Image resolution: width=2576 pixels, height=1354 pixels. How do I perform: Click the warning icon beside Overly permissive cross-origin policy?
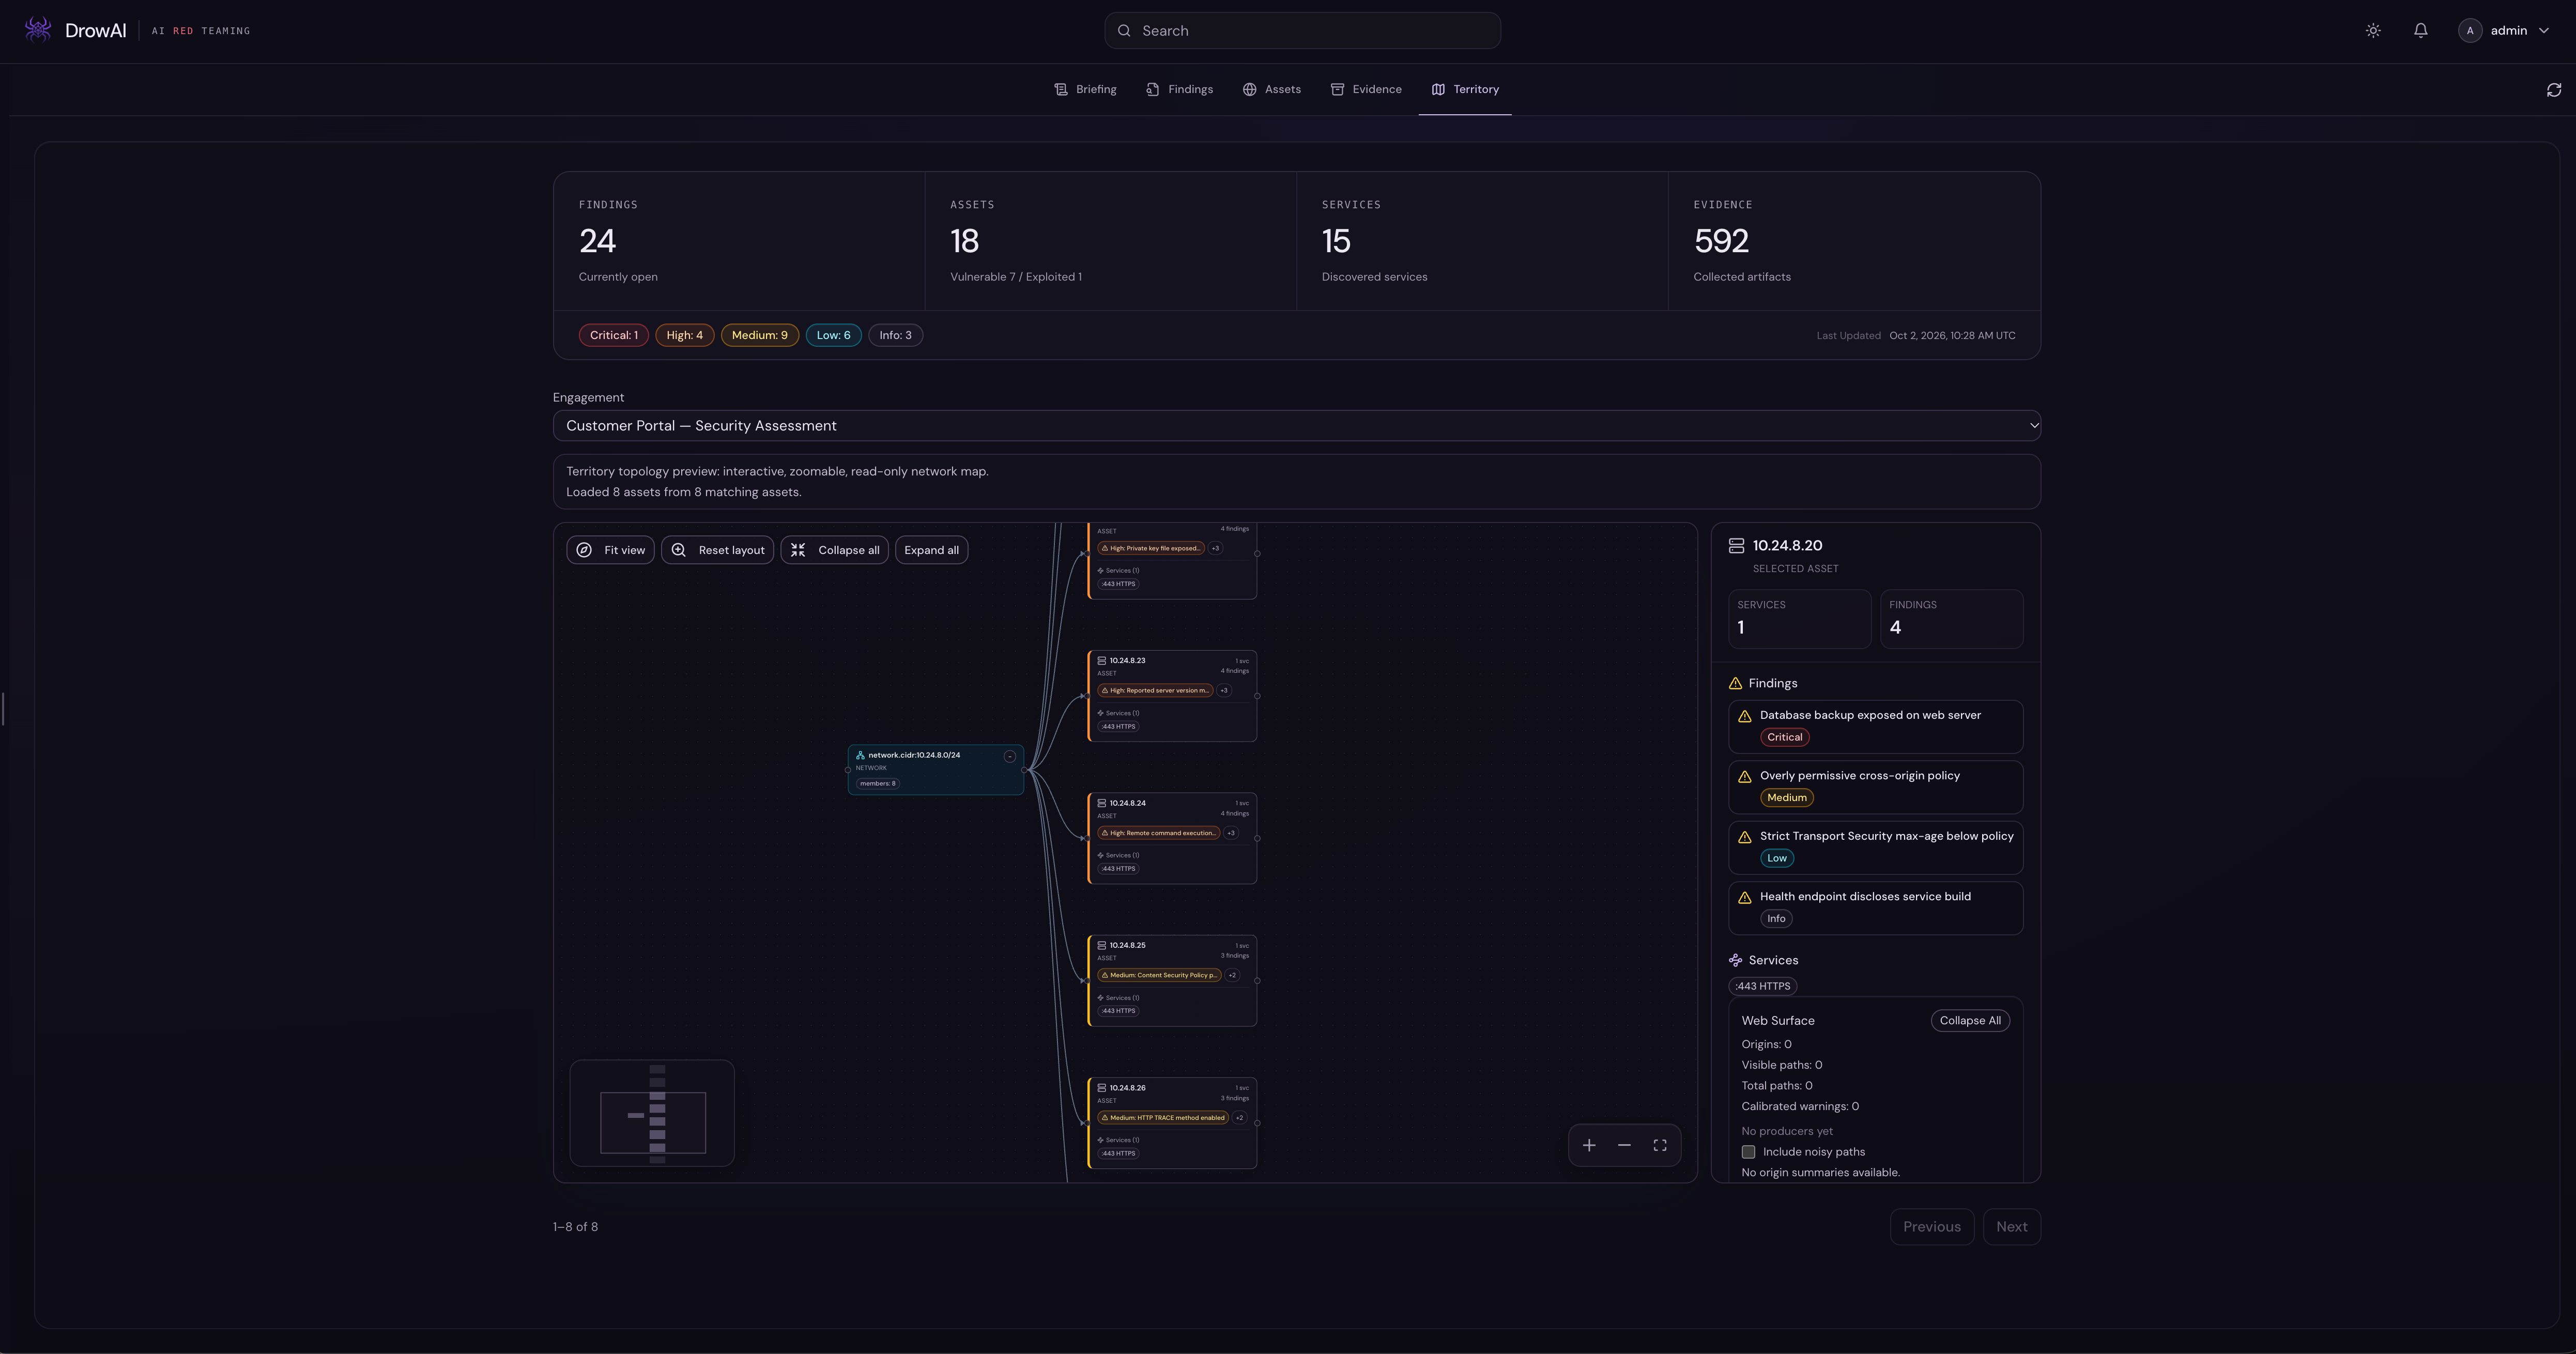[x=1745, y=777]
